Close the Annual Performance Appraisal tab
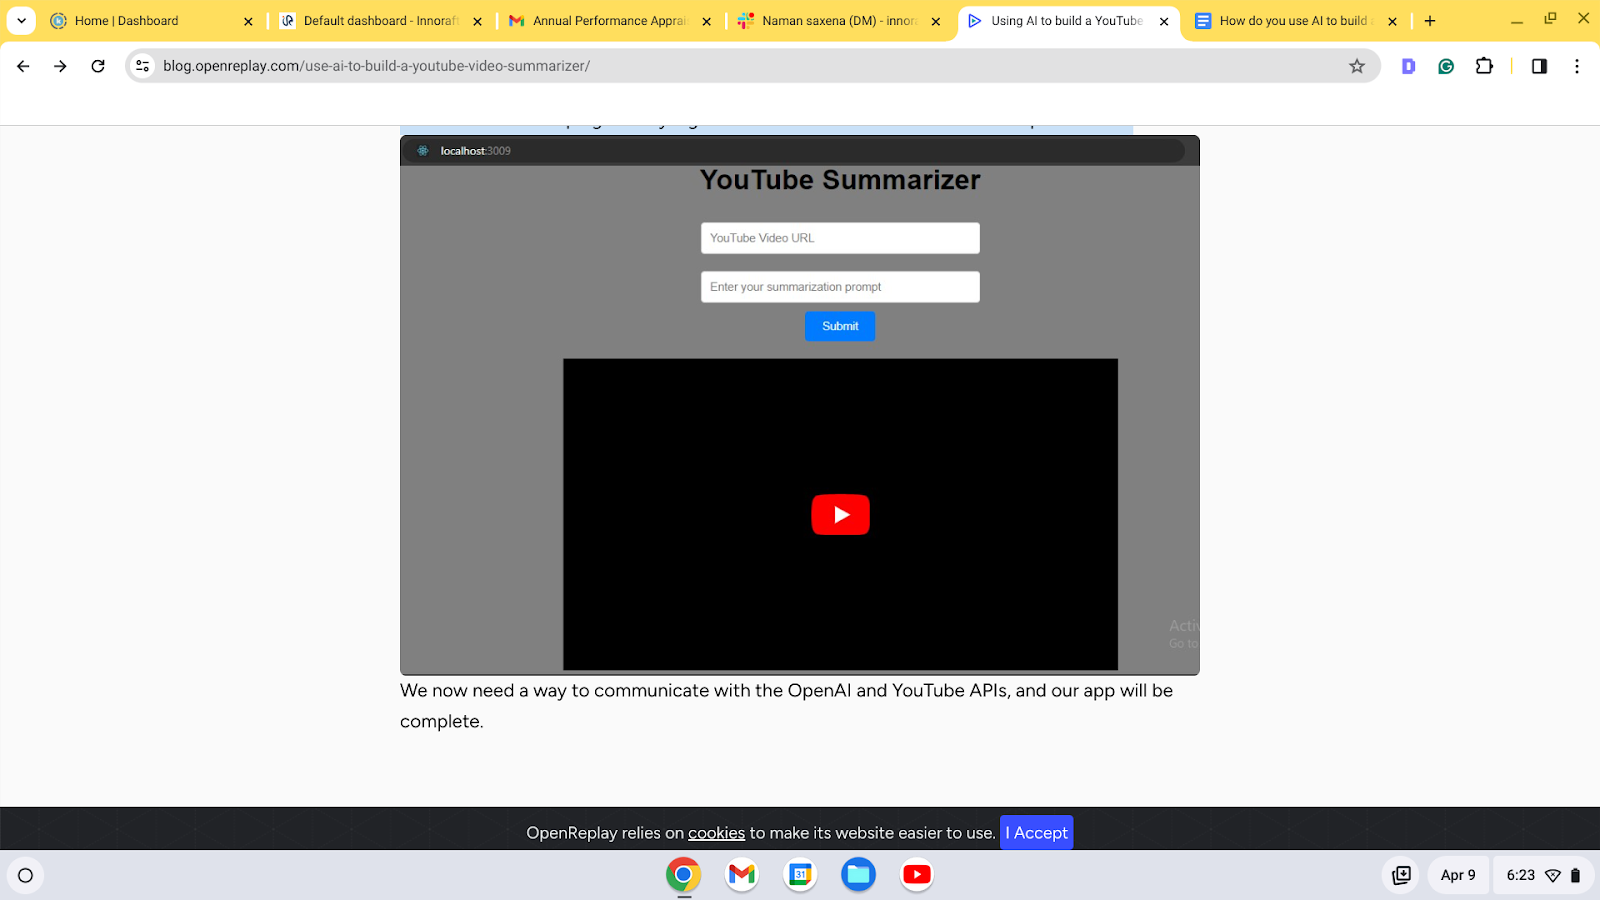This screenshot has height=900, width=1600. click(x=706, y=21)
